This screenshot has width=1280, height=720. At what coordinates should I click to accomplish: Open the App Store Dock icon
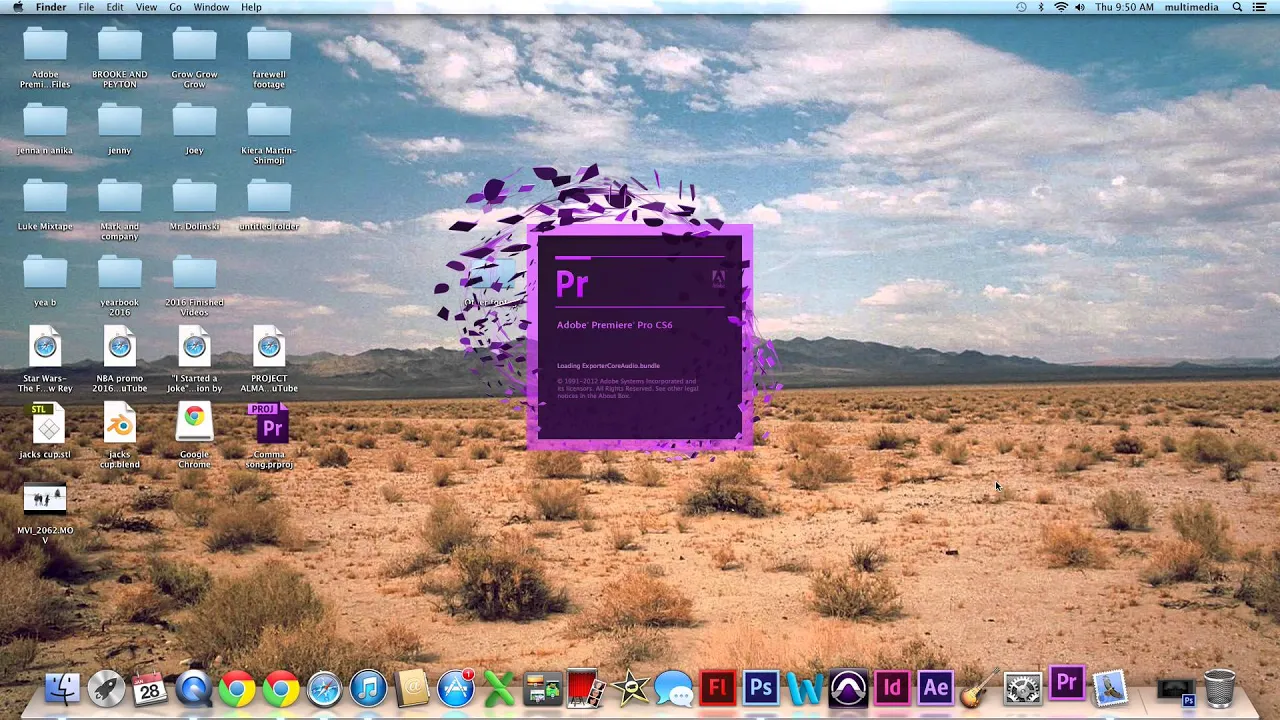pyautogui.click(x=456, y=689)
